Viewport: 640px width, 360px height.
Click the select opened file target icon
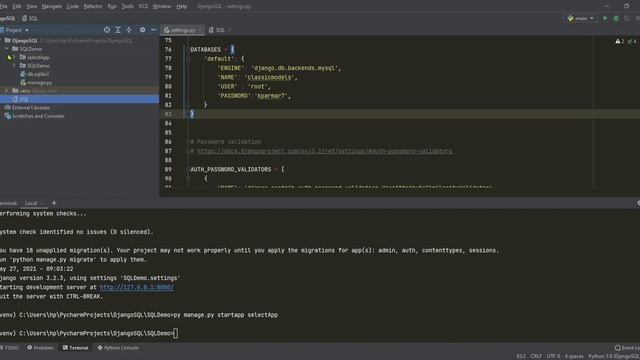pyautogui.click(x=107, y=30)
